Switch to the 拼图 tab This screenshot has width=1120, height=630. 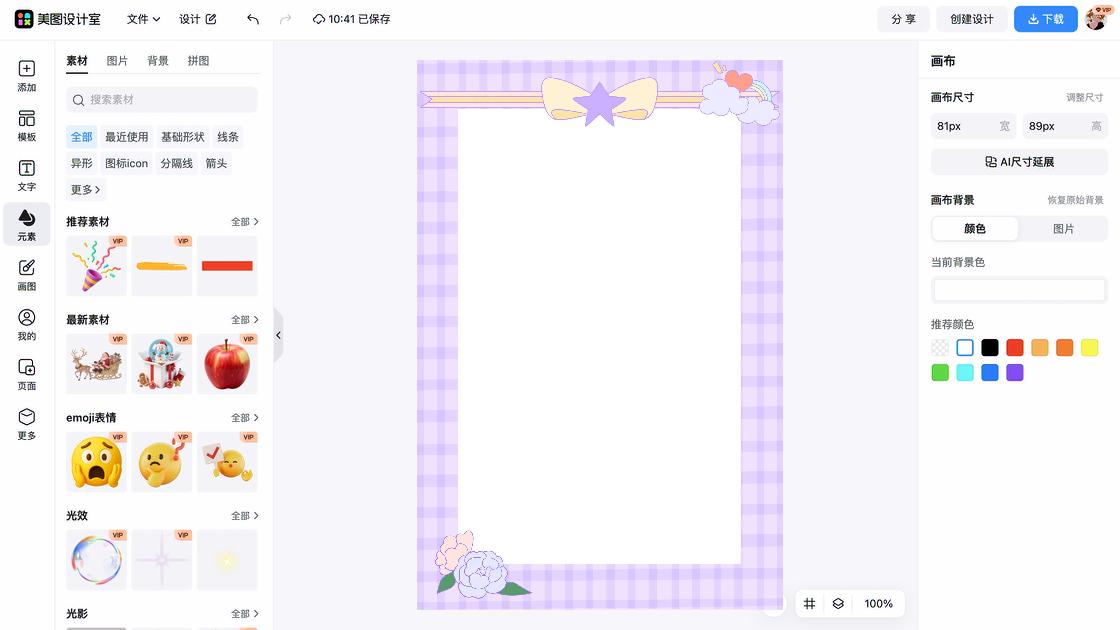tap(198, 61)
